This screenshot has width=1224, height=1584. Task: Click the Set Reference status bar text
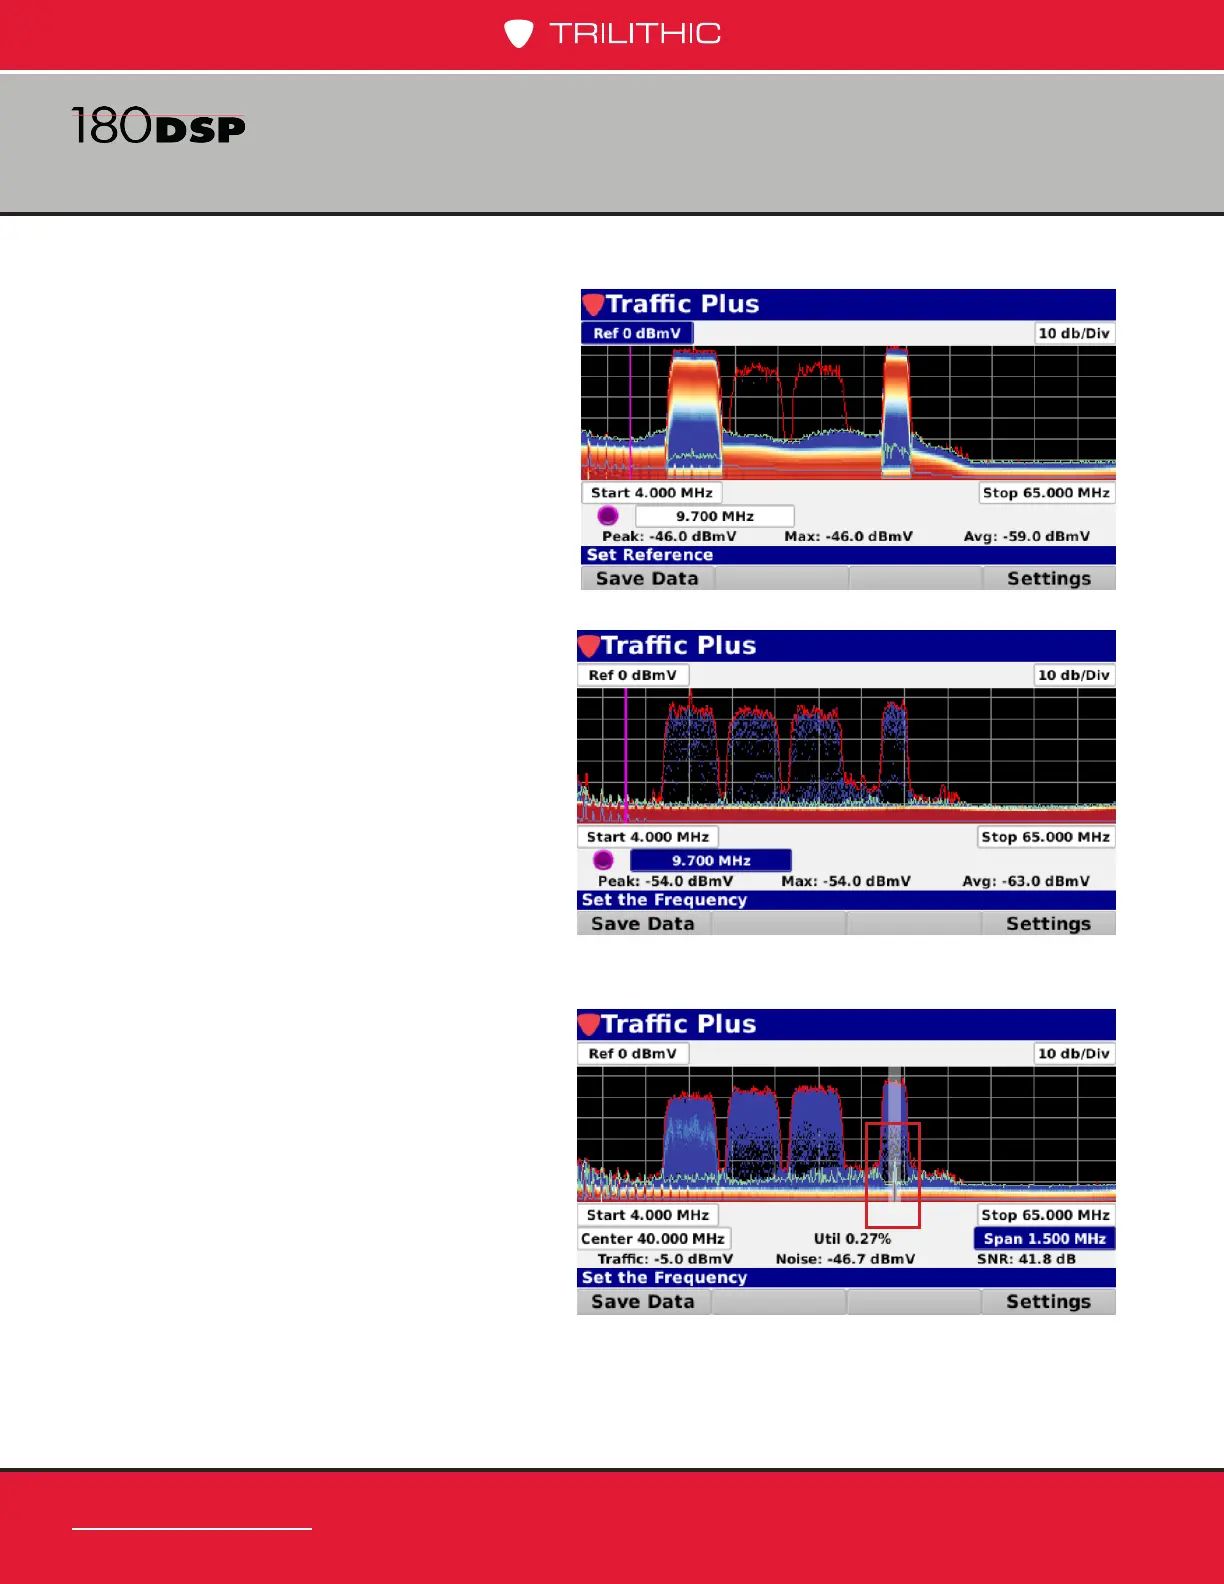650,555
